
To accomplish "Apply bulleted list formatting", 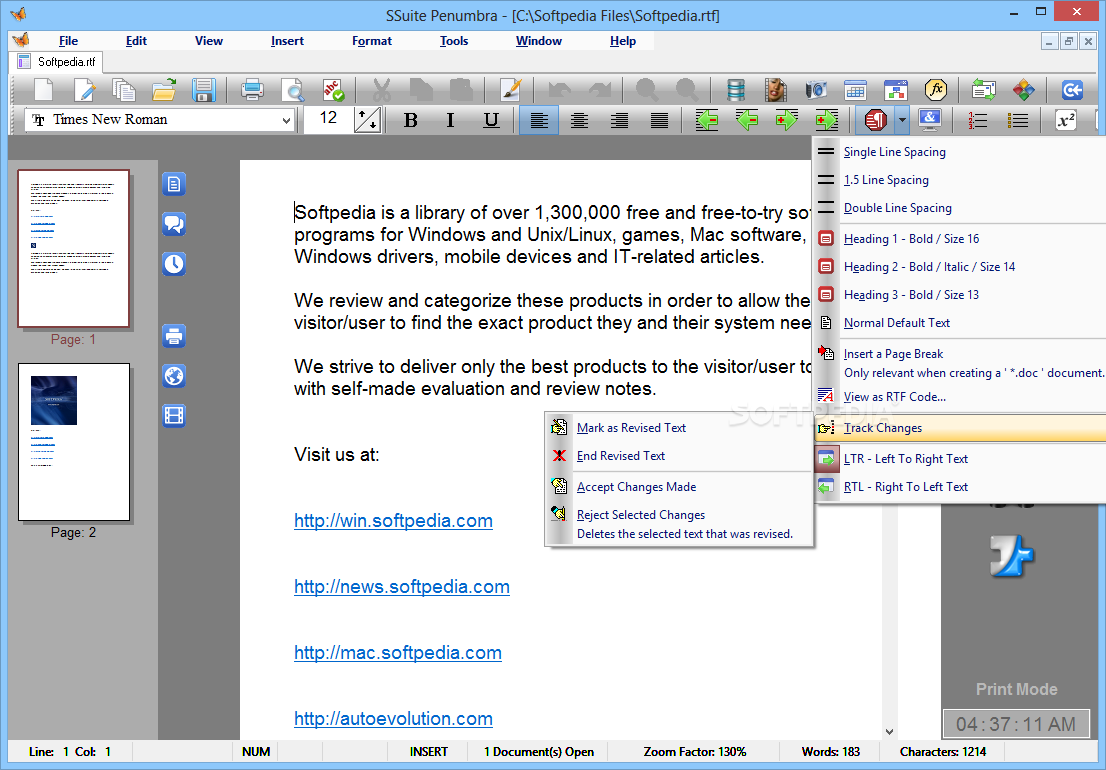I will [1018, 121].
